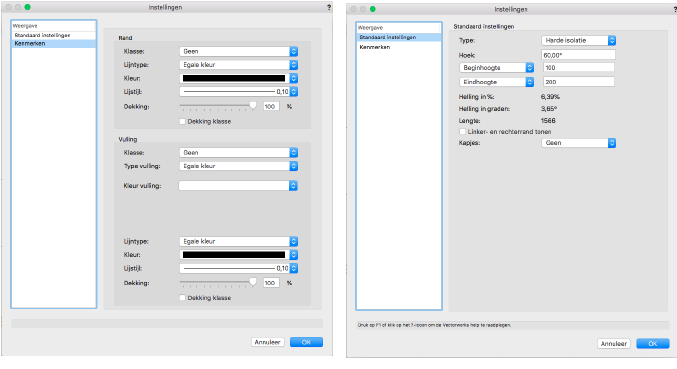677x369 pixels.
Task: Click OK in right dialog
Action: point(653,344)
